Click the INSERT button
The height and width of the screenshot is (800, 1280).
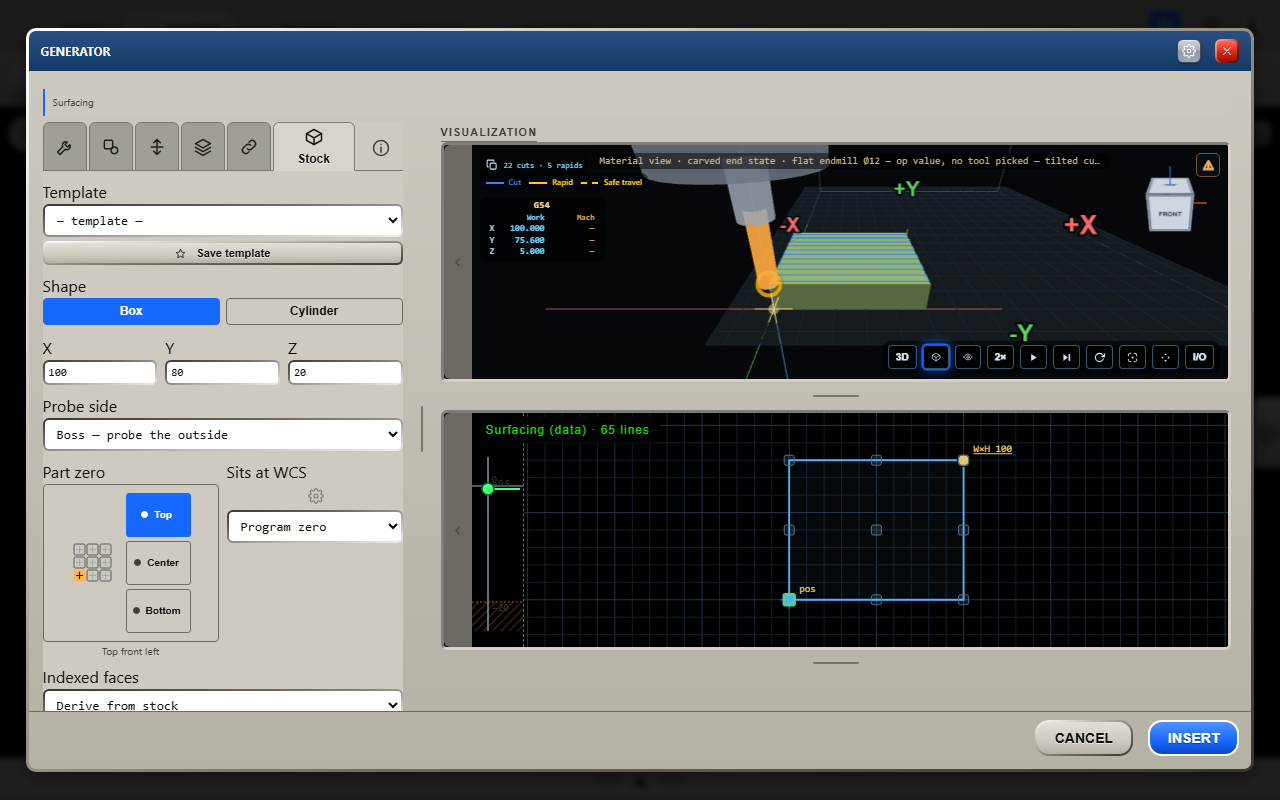1193,738
